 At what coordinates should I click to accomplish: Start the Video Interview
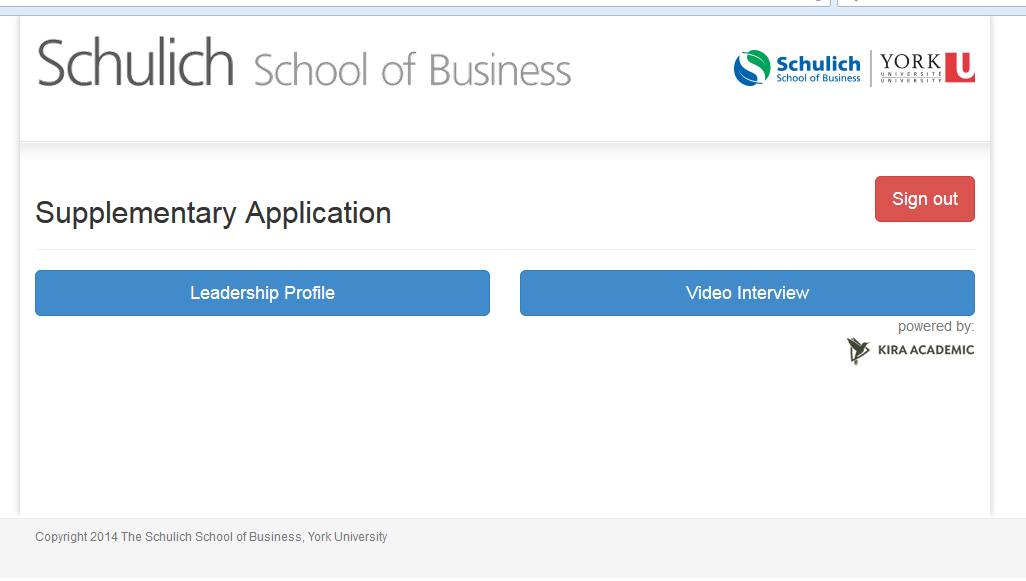pyautogui.click(x=747, y=293)
